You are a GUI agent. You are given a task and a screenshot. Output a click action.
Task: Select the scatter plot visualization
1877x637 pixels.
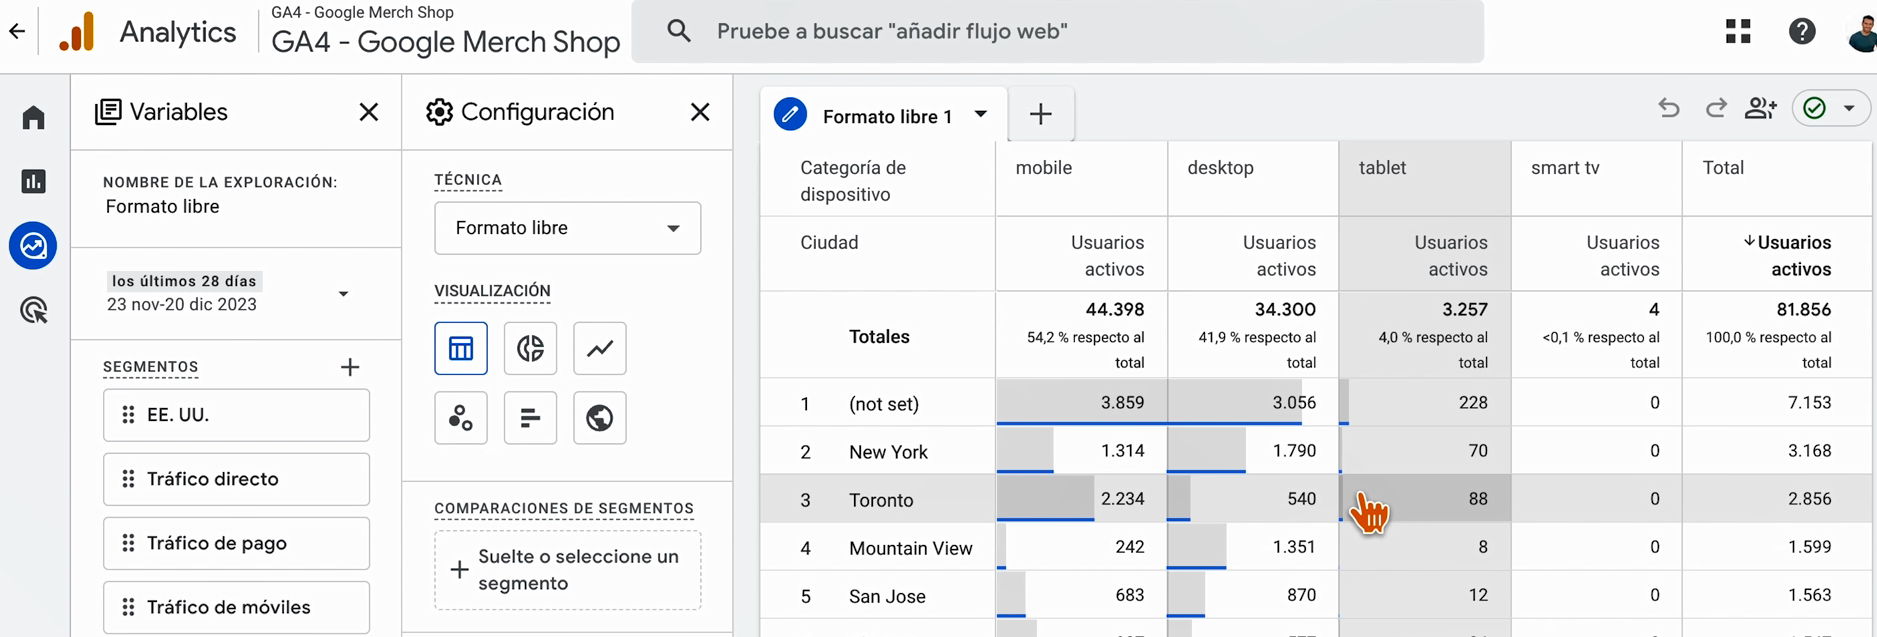coord(461,417)
